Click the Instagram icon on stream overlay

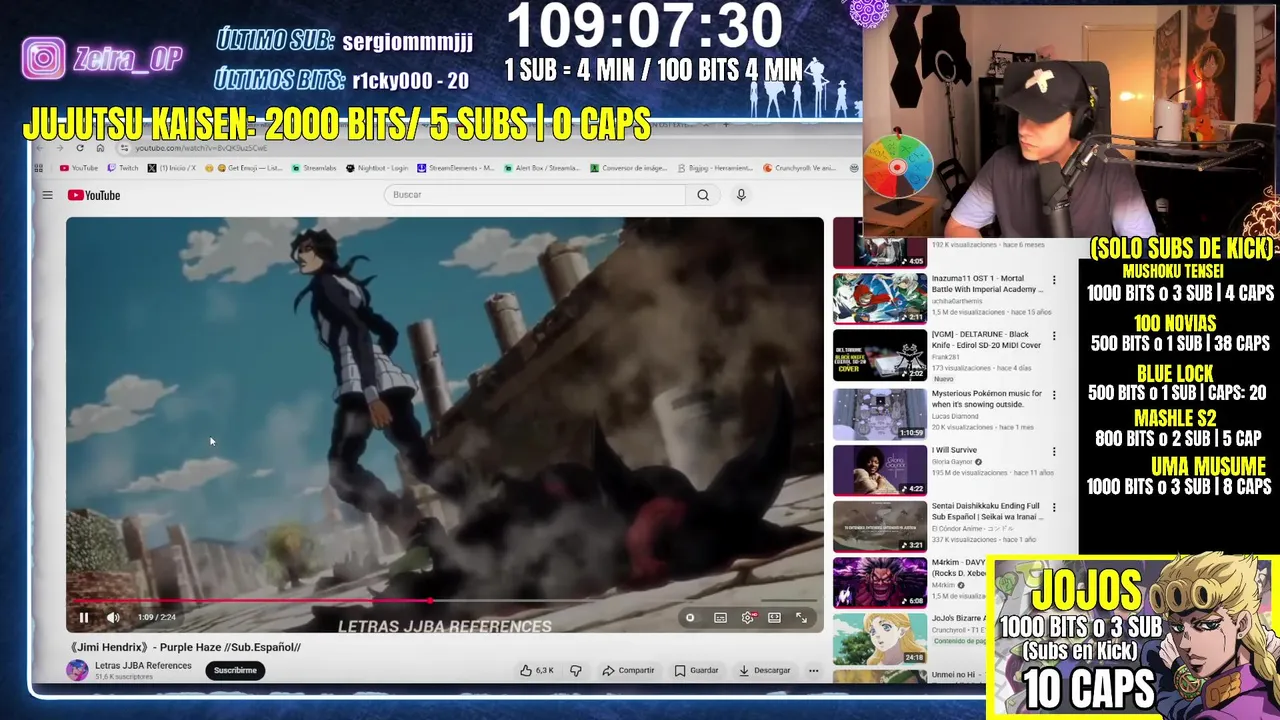click(x=44, y=58)
